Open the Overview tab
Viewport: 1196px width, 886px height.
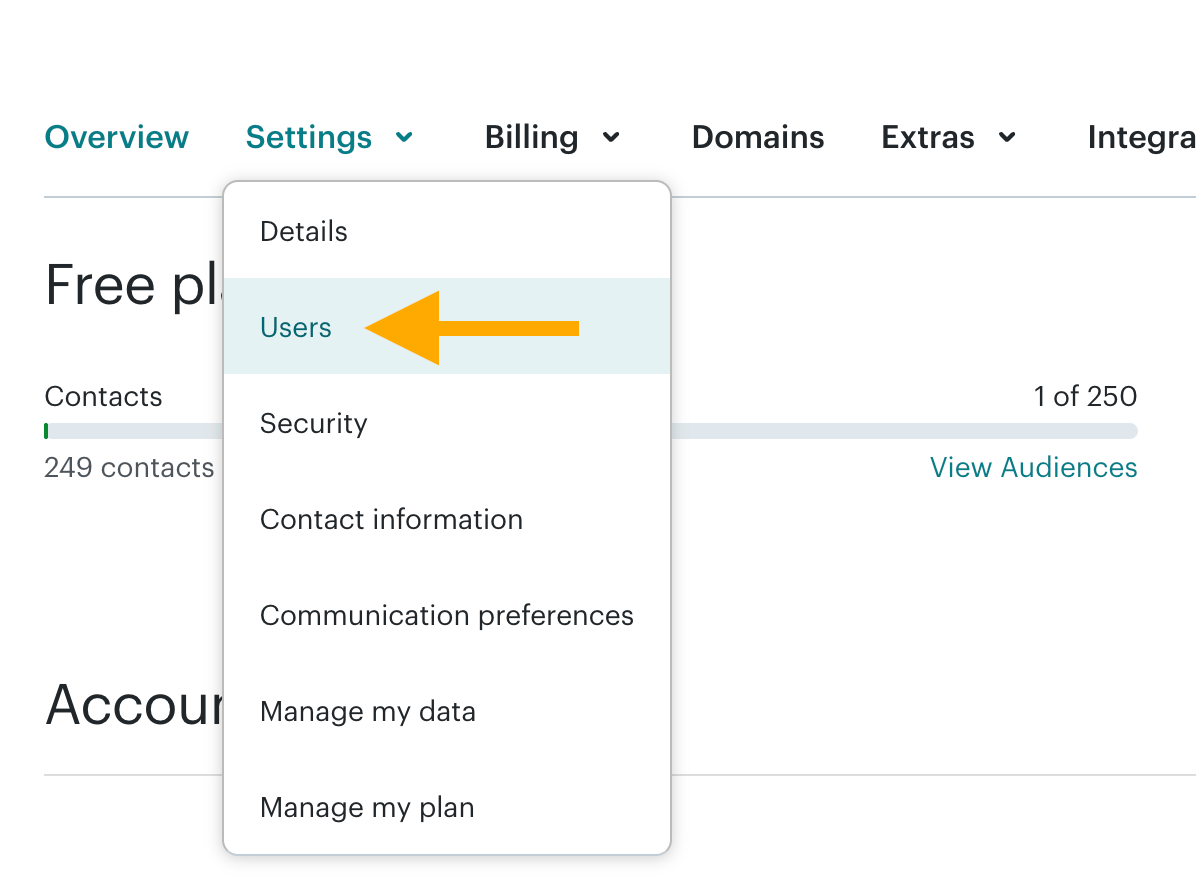point(117,137)
